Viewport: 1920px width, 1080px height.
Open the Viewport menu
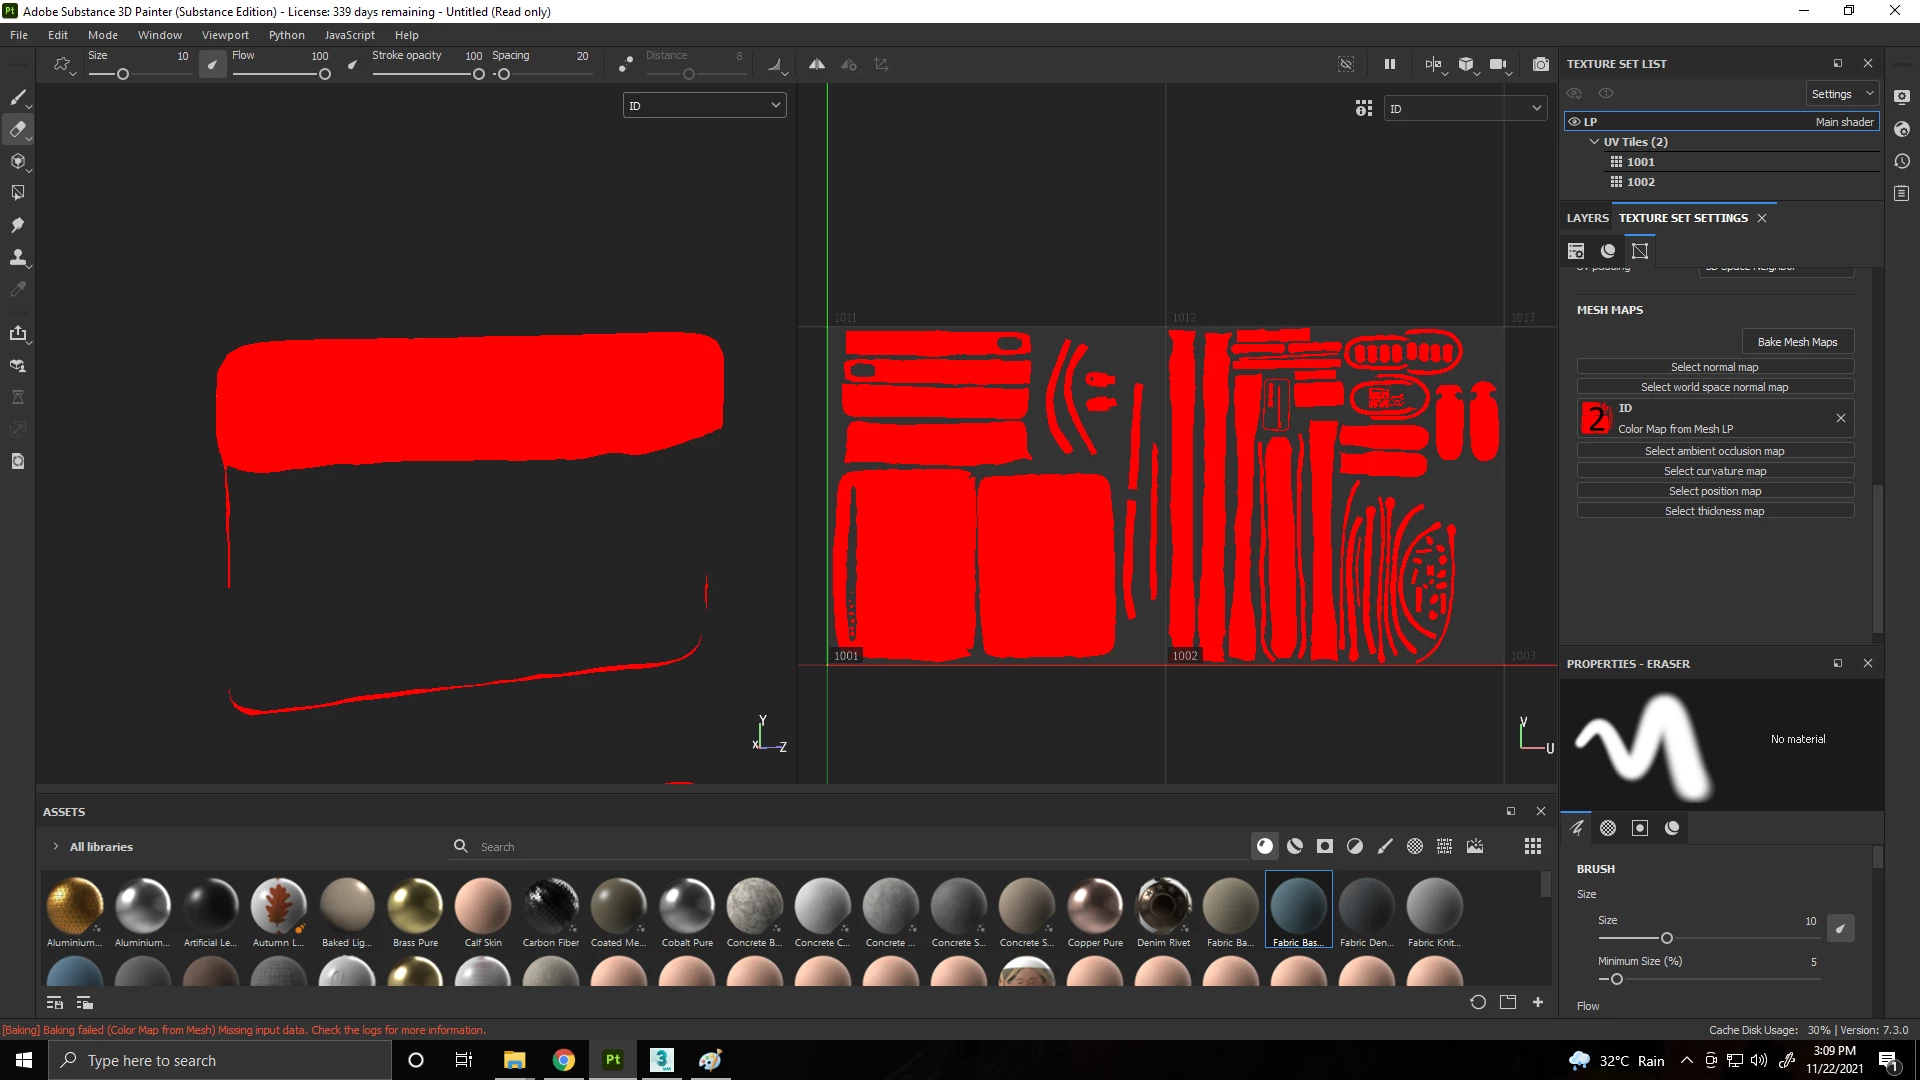click(225, 35)
